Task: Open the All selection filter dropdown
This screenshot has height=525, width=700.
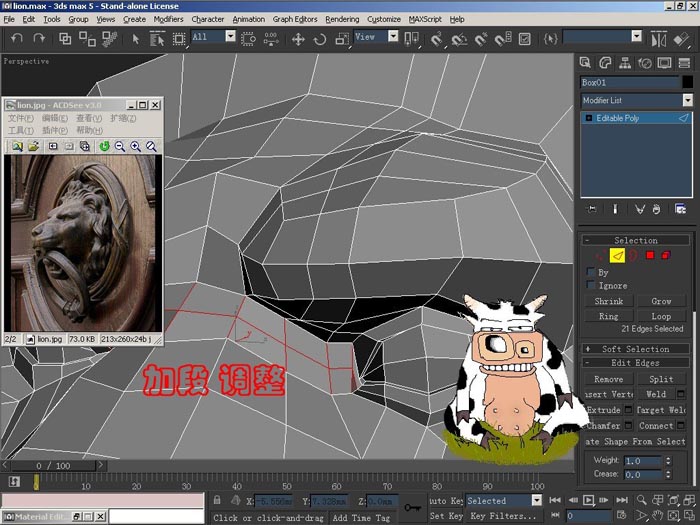Action: click(x=230, y=36)
